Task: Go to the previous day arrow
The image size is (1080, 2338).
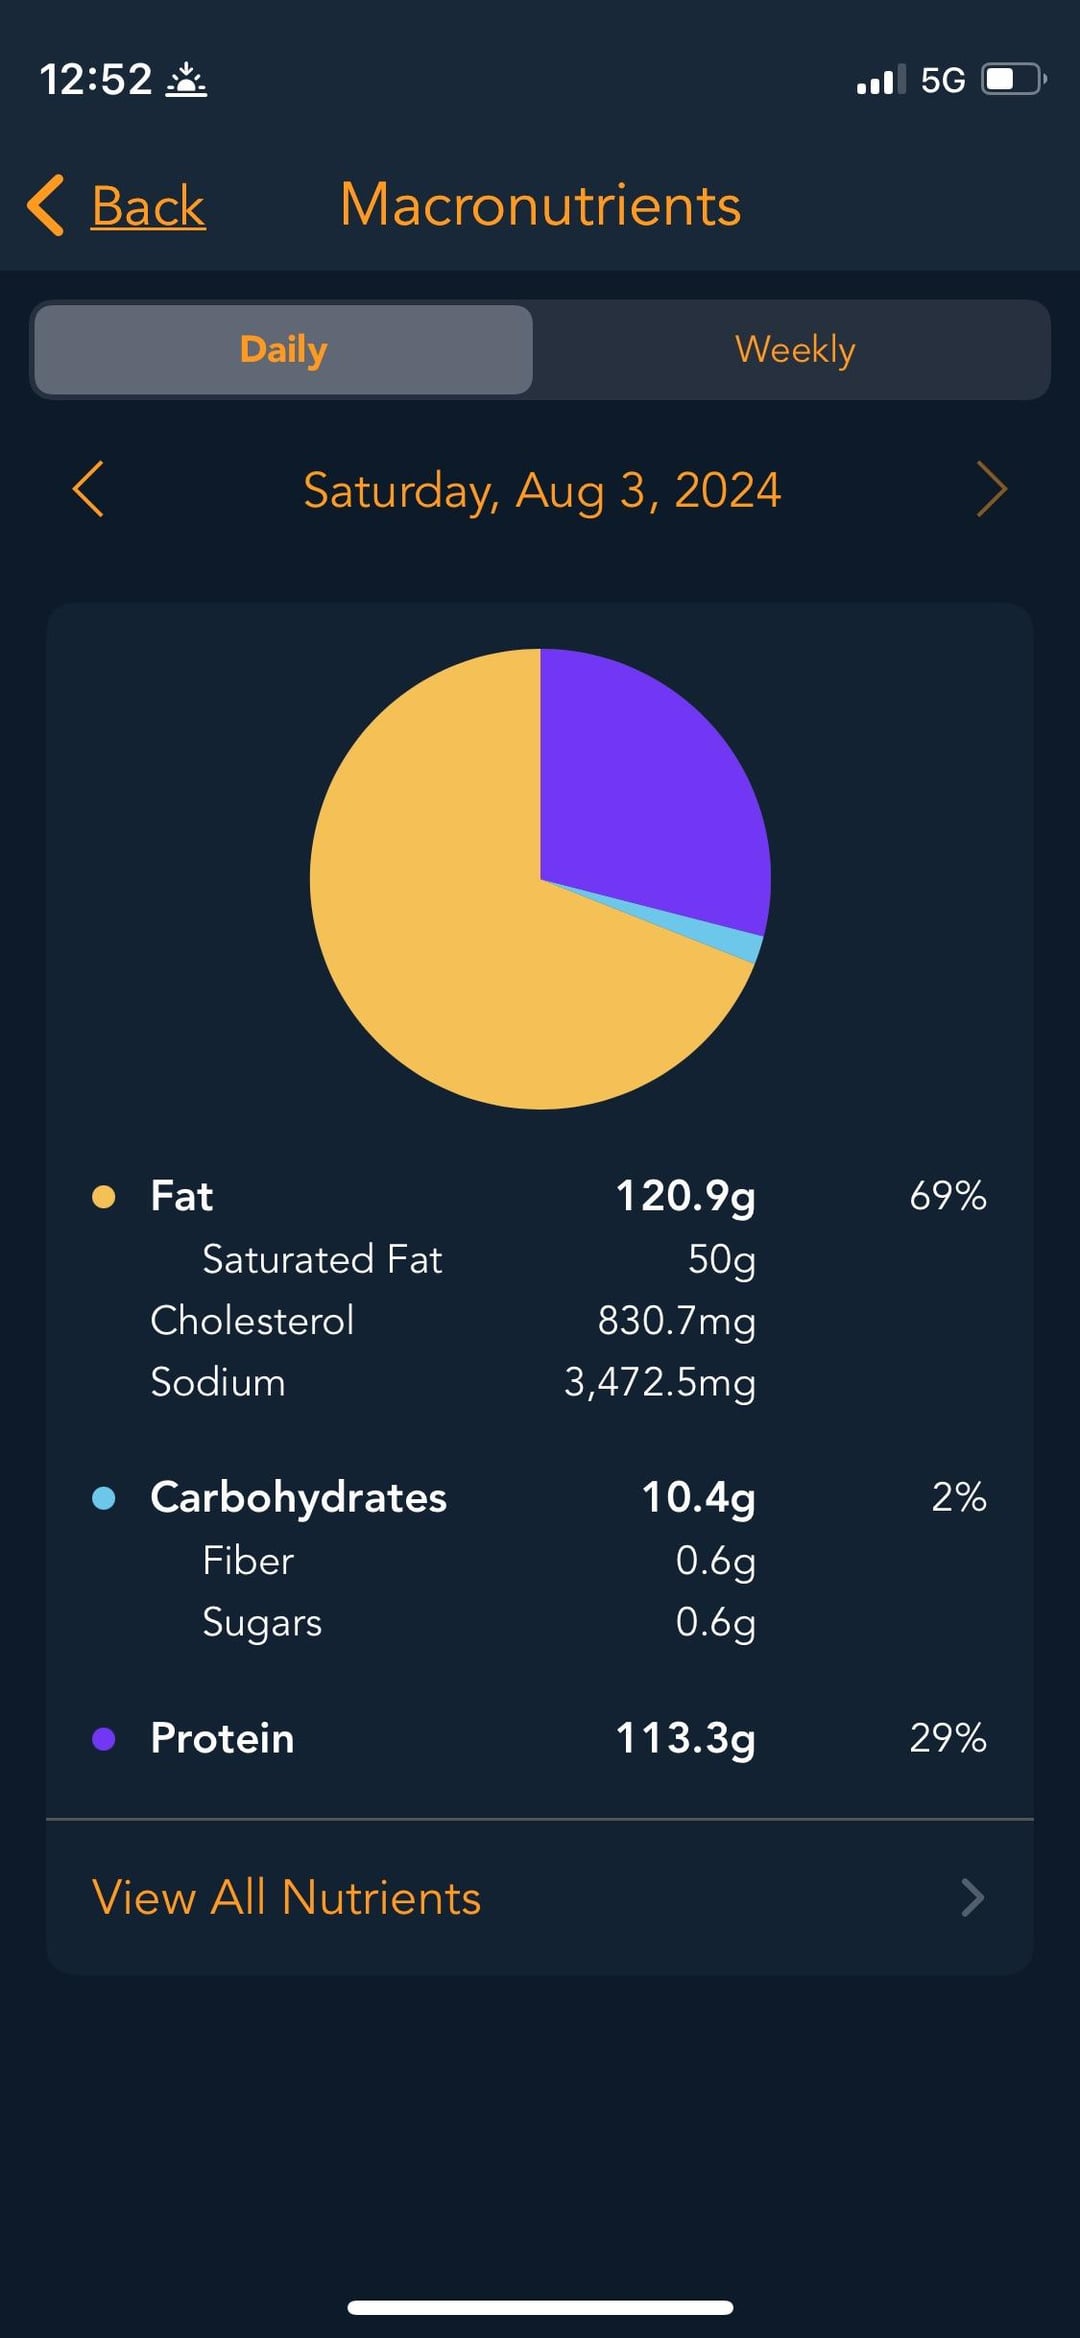Action: [89, 489]
